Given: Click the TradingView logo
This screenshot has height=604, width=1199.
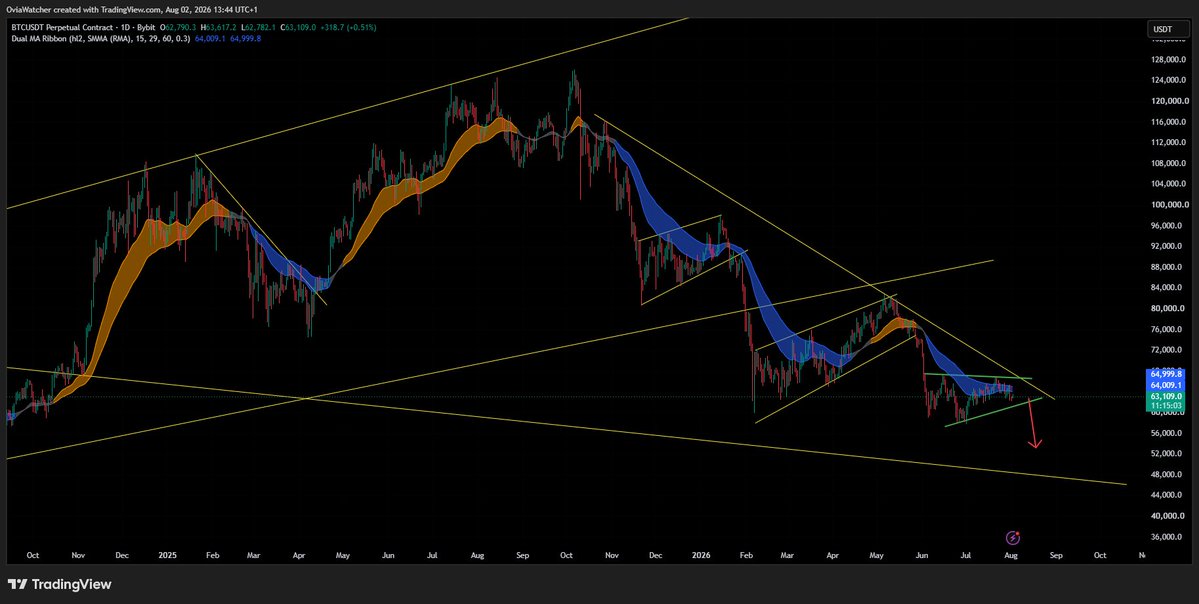Looking at the screenshot, I should pyautogui.click(x=60, y=585).
